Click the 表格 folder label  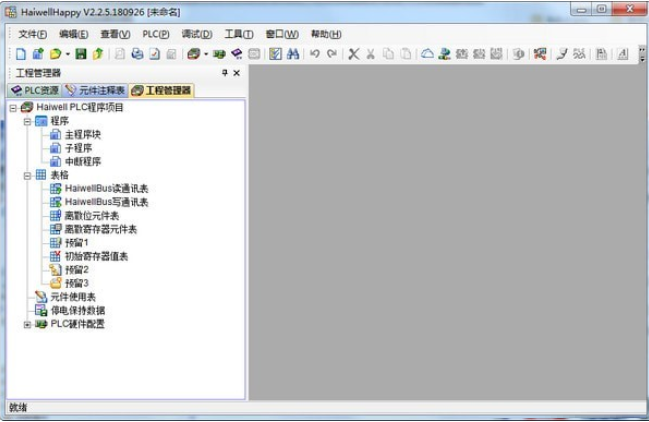(59, 175)
